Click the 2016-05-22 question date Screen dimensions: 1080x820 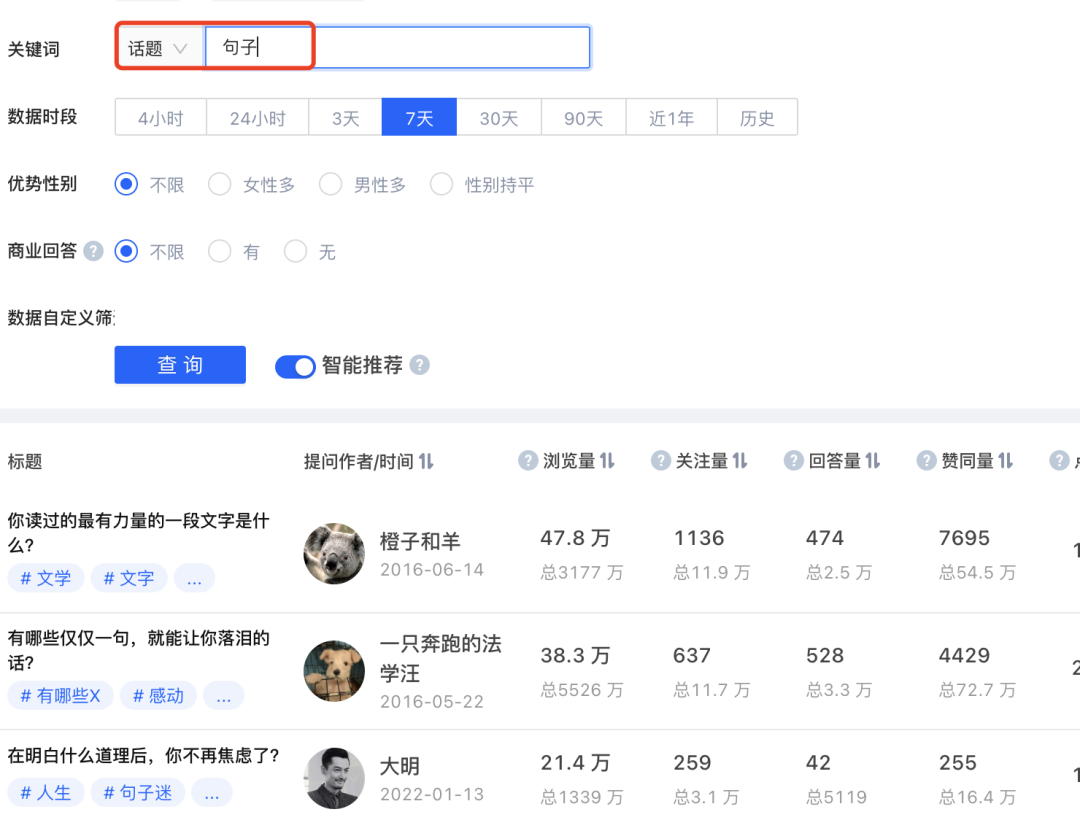pyautogui.click(x=432, y=702)
